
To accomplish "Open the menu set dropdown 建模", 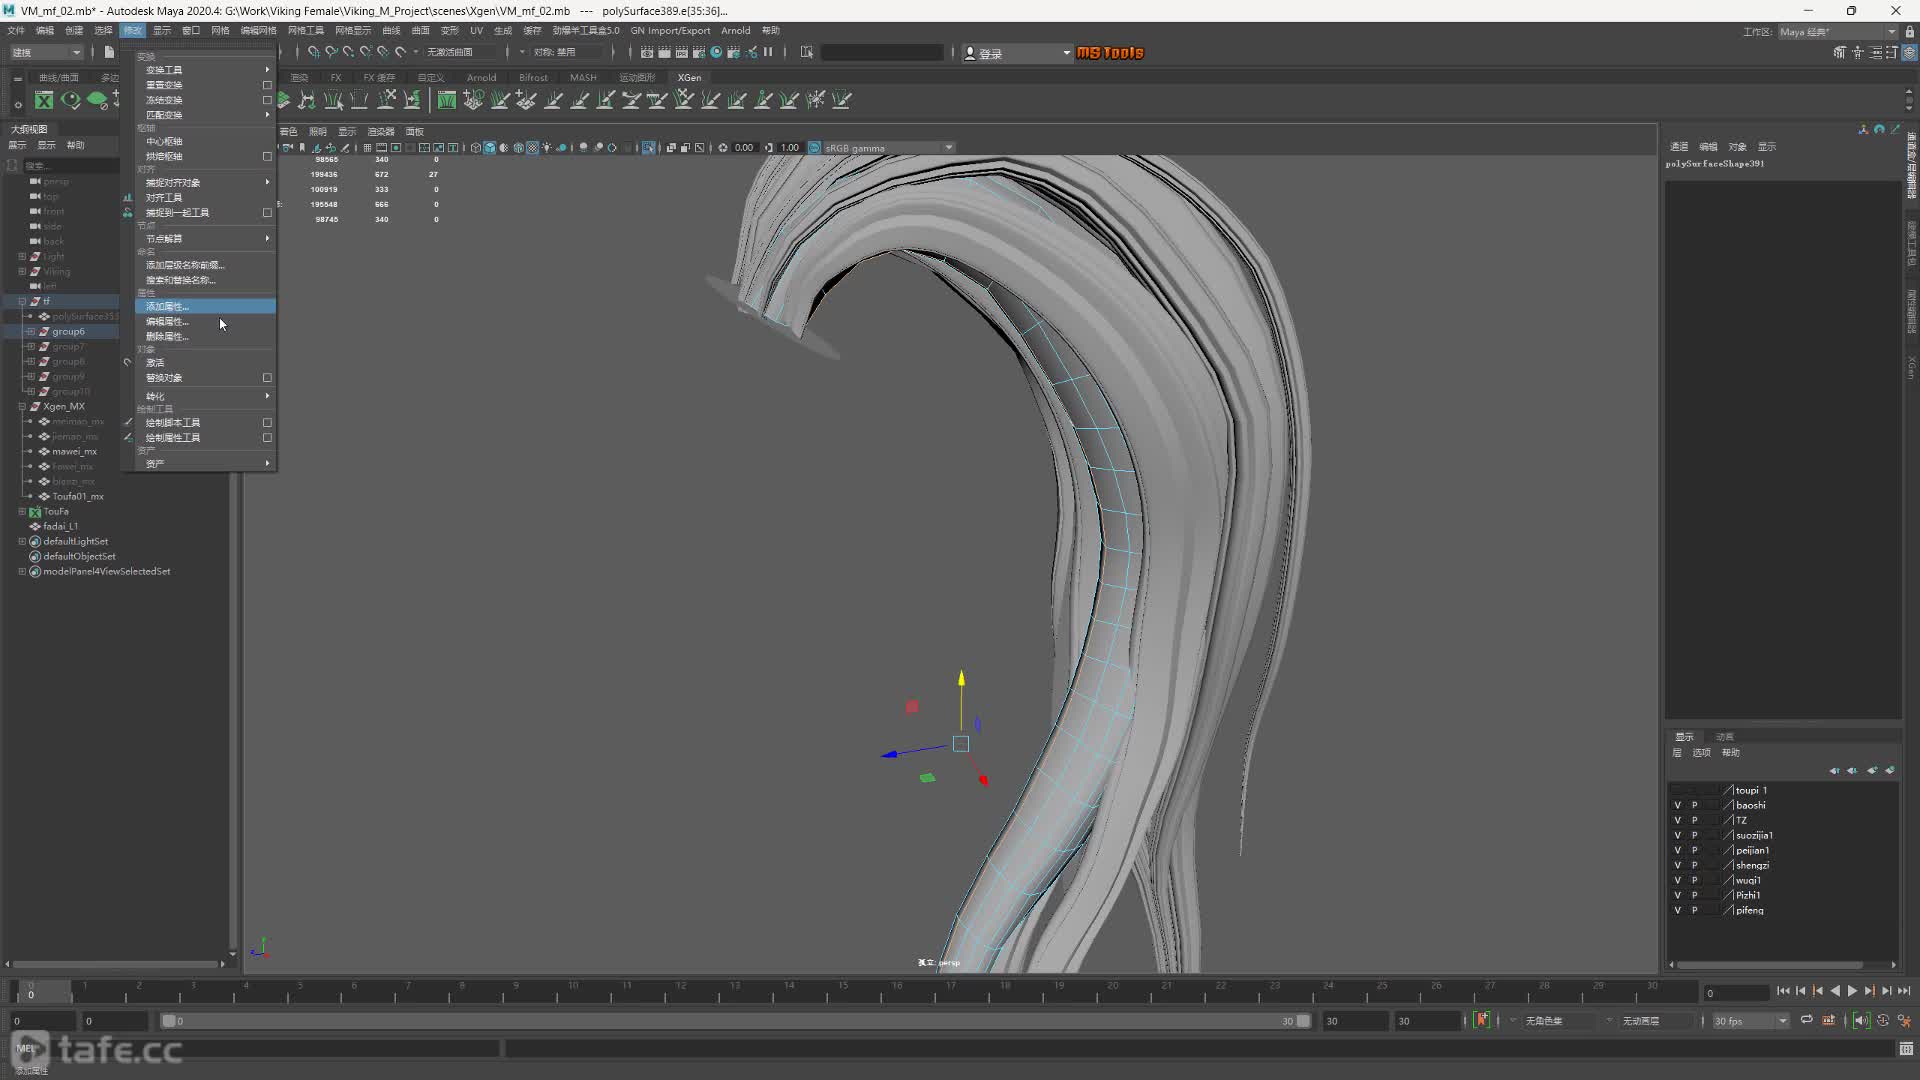I will 46,52.
